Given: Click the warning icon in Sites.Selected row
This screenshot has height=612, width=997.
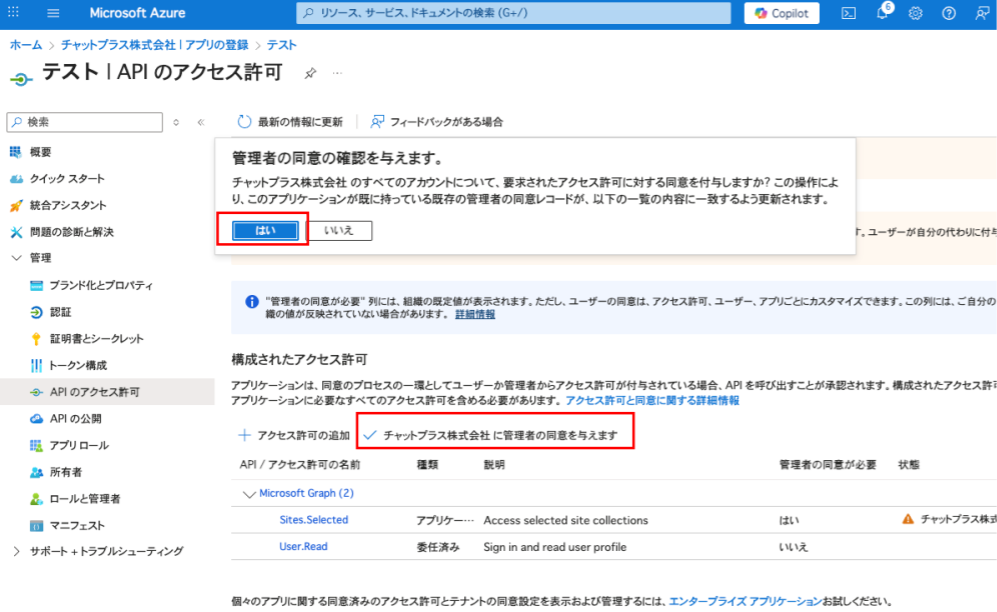Looking at the screenshot, I should pos(908,520).
